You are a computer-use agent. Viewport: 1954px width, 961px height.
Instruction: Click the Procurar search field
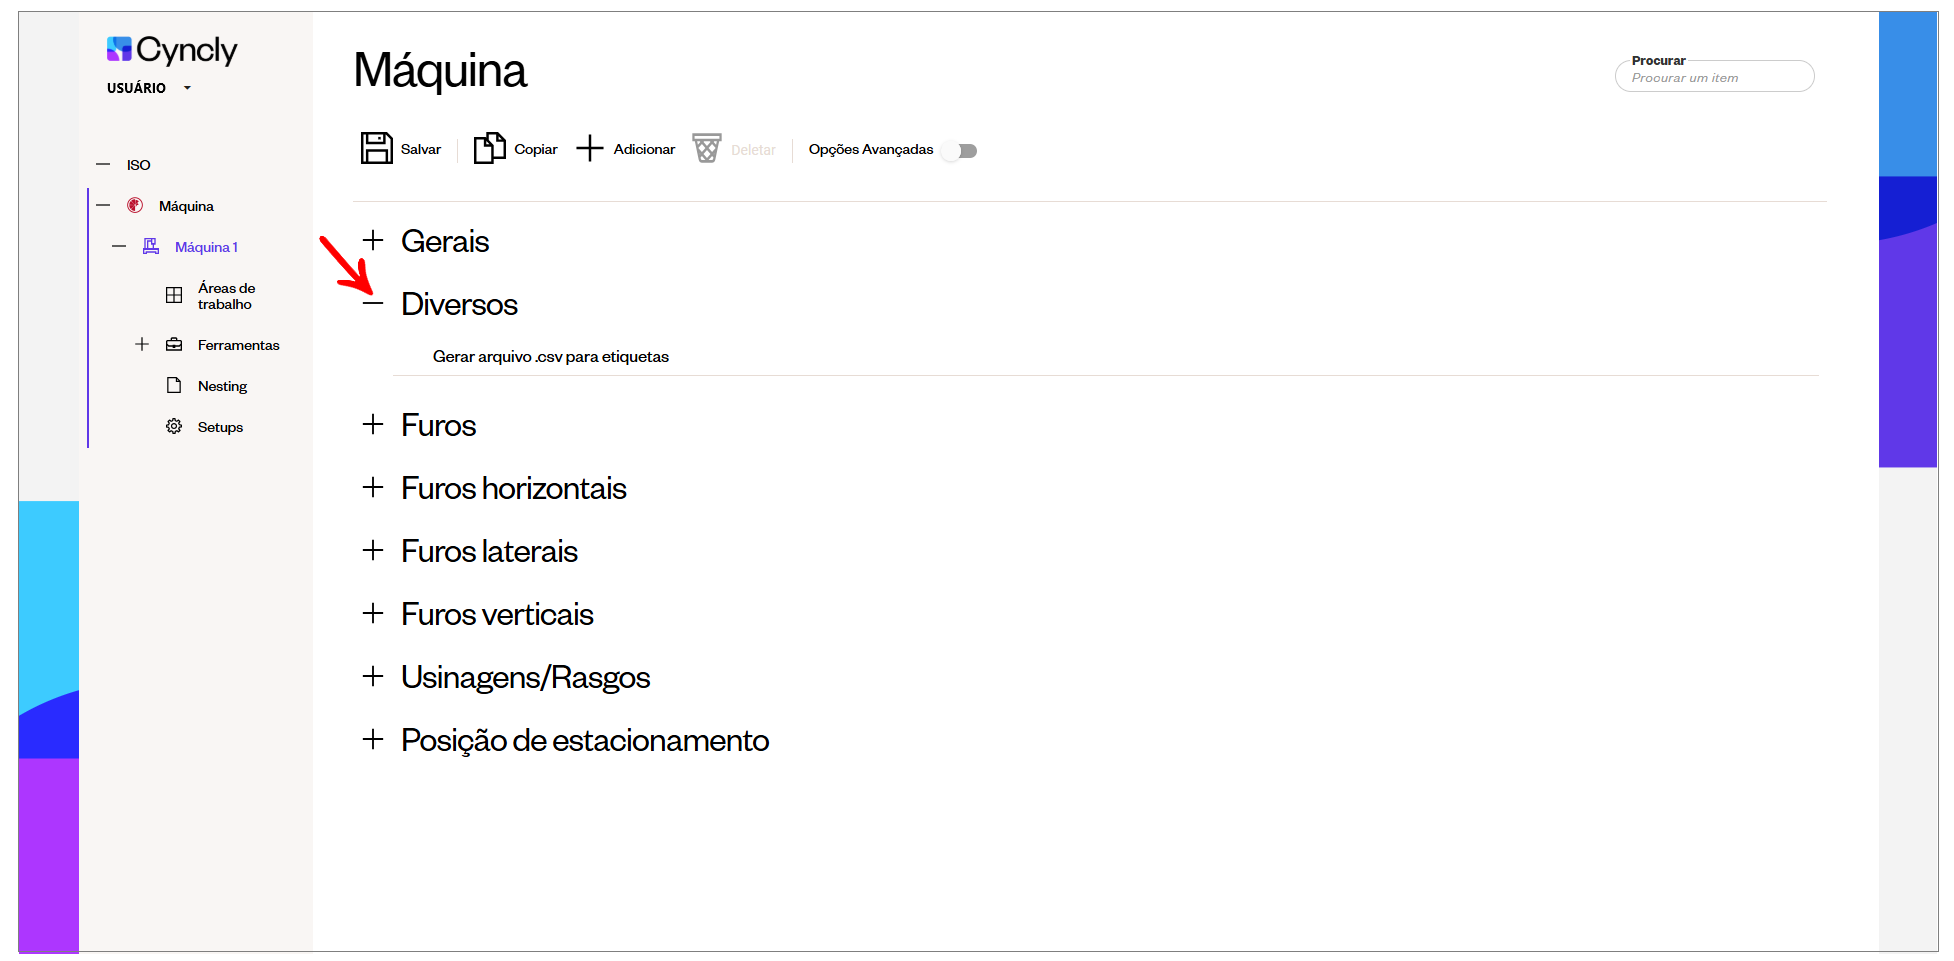1714,76
